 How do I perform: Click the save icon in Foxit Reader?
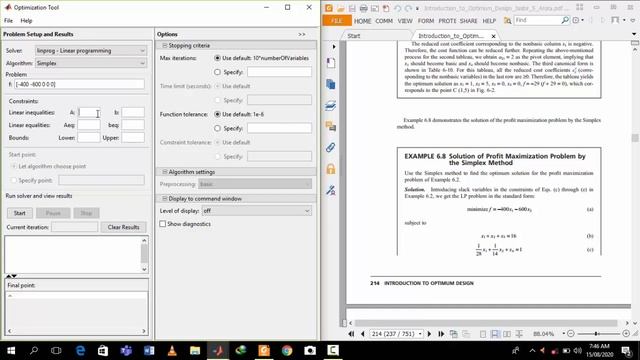(x=352, y=8)
